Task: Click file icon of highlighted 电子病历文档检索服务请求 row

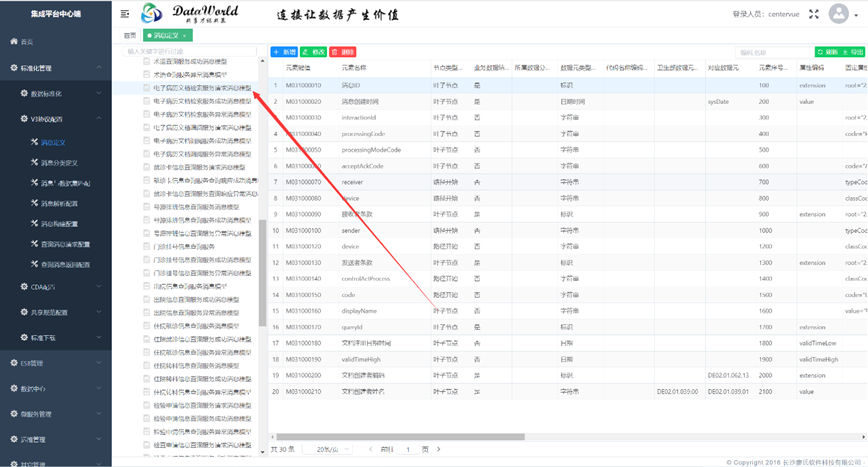Action: (147, 87)
